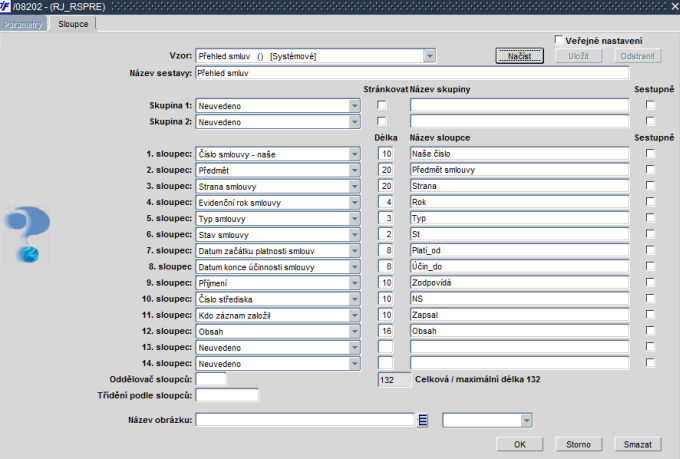Confirm with the OK button
This screenshot has width=680, height=459.
coord(520,444)
